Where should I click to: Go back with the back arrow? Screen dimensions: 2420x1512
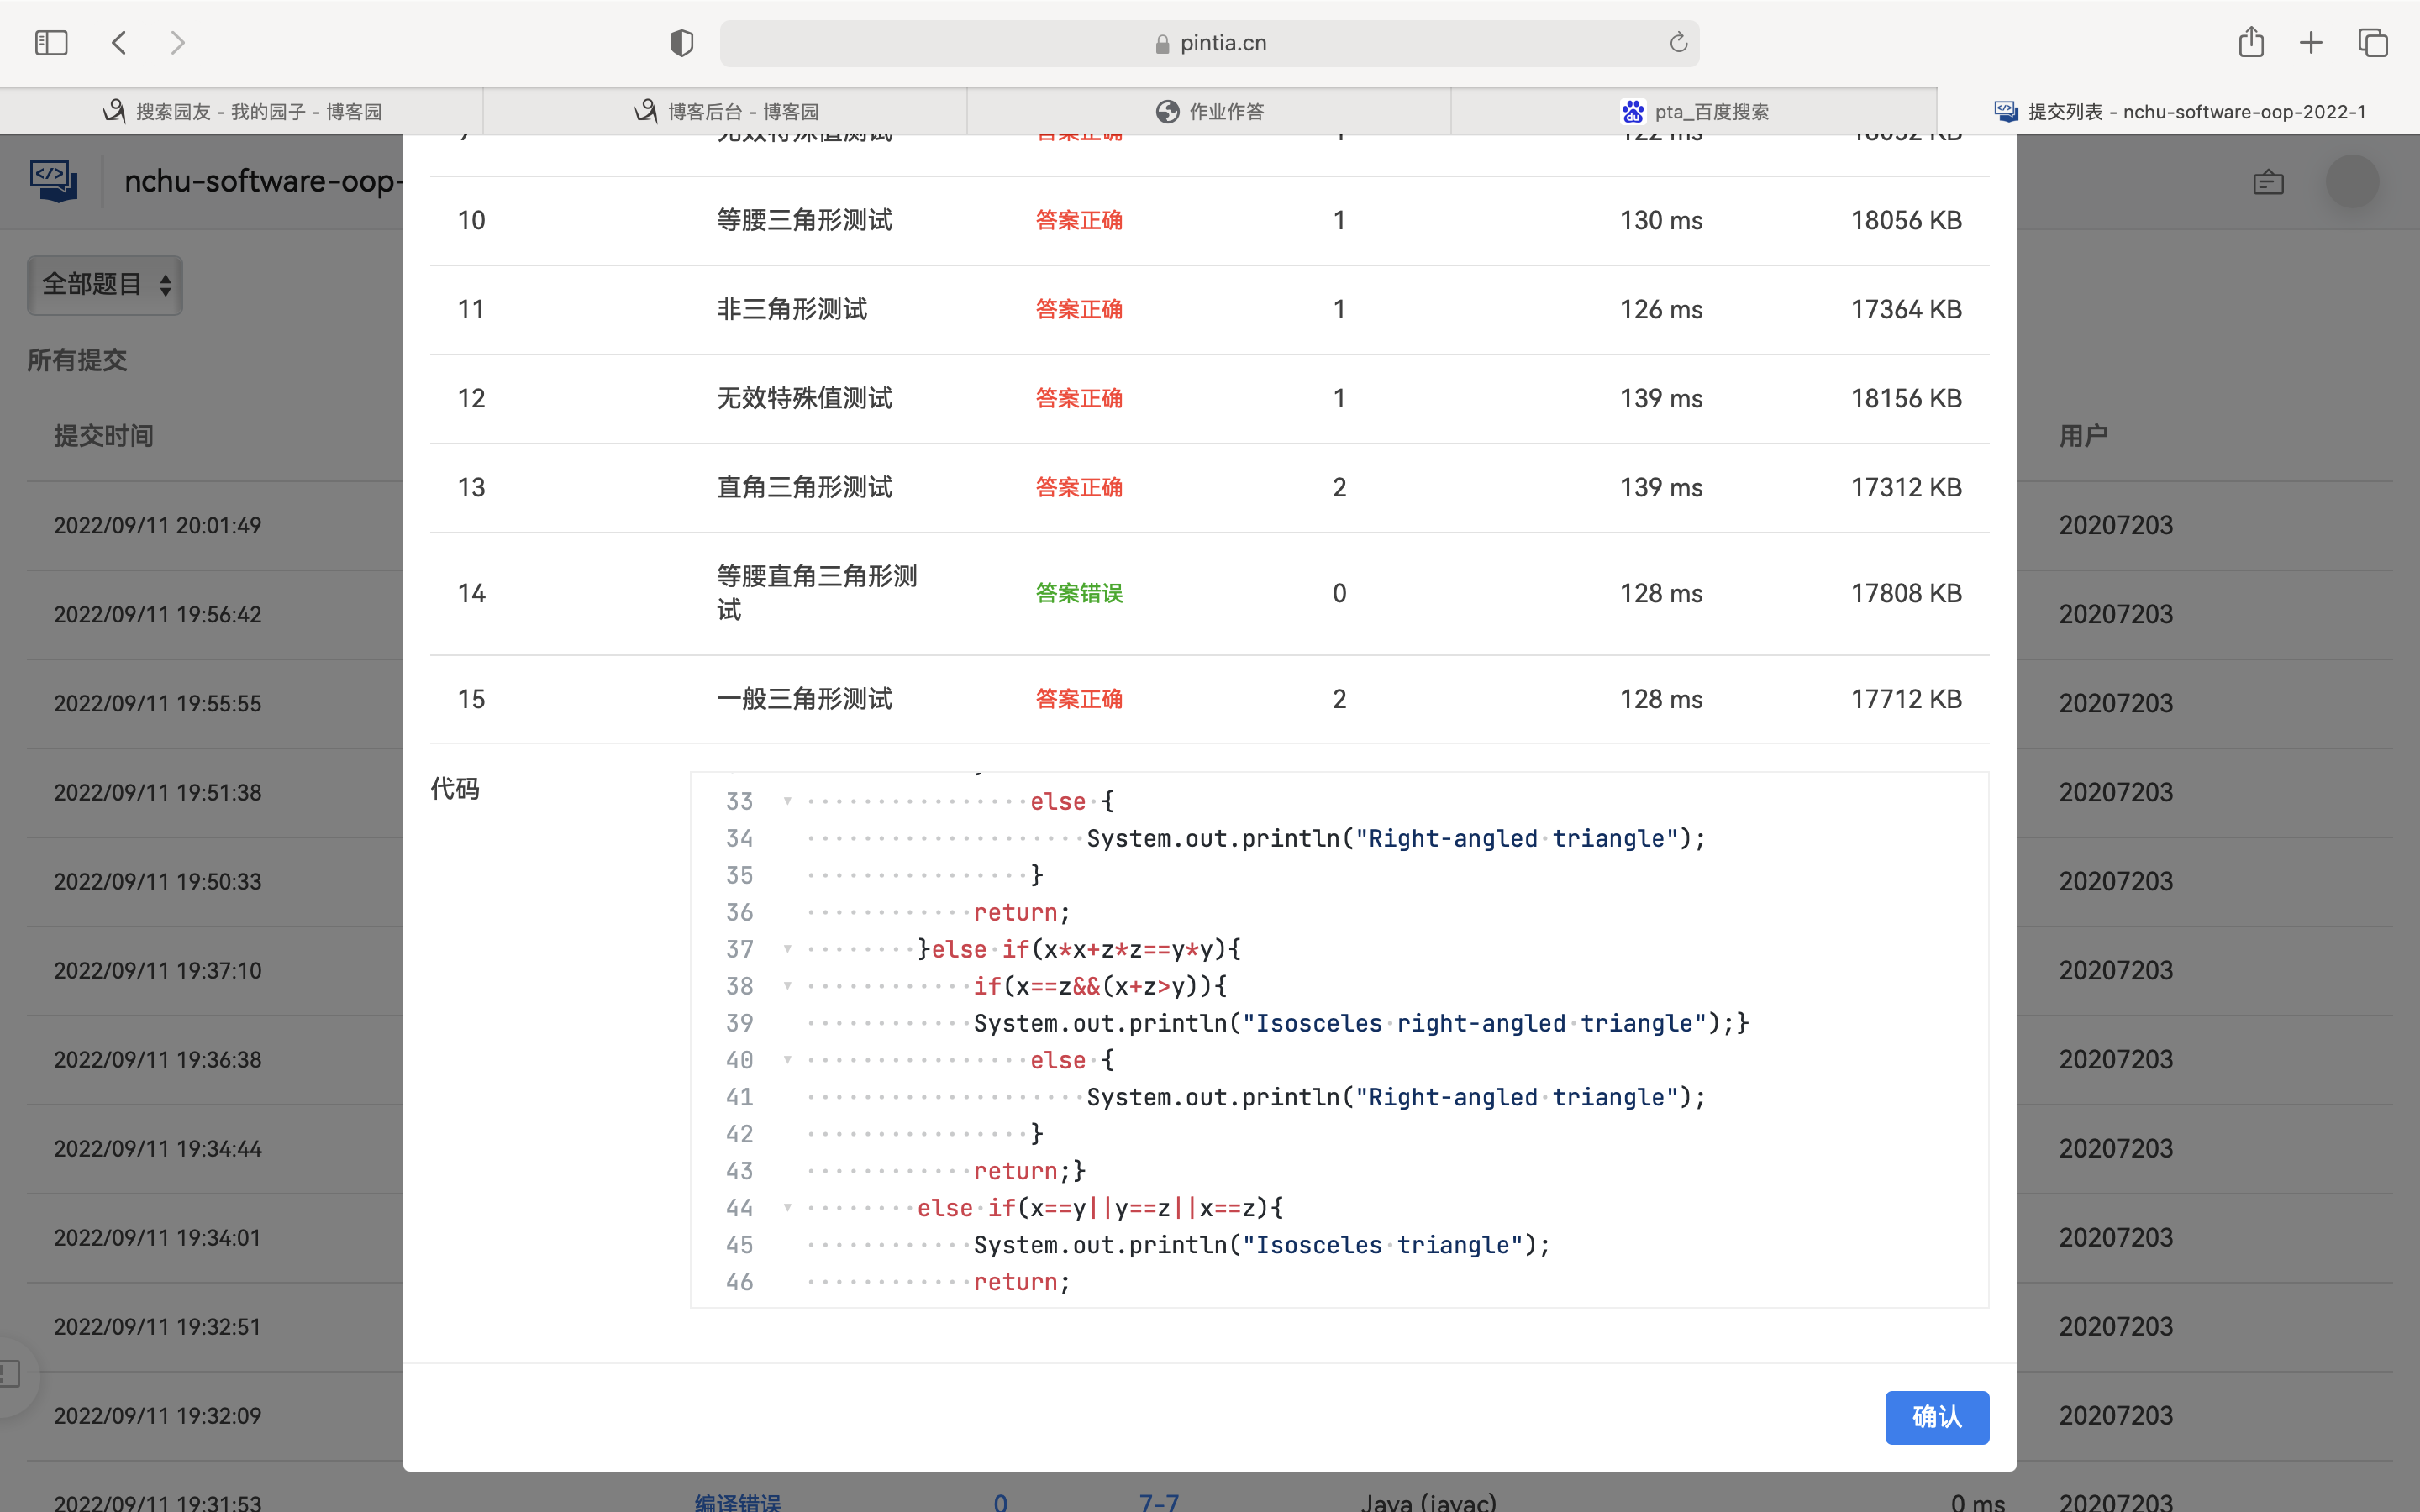[x=119, y=43]
